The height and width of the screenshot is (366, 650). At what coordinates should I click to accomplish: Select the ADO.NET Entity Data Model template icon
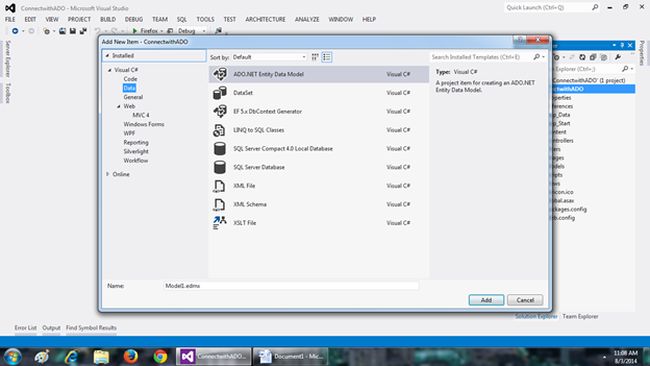click(220, 74)
